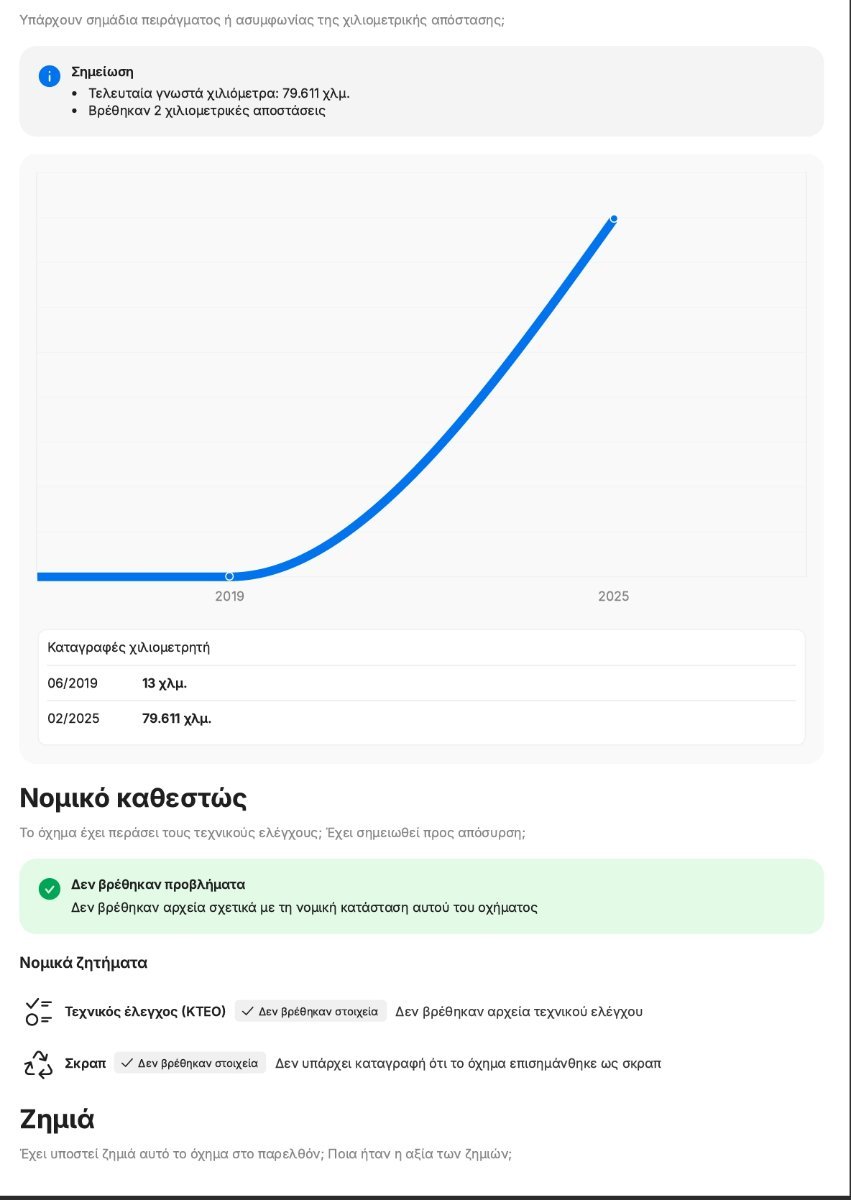Select the 02/2025 odometer record row

[421, 718]
